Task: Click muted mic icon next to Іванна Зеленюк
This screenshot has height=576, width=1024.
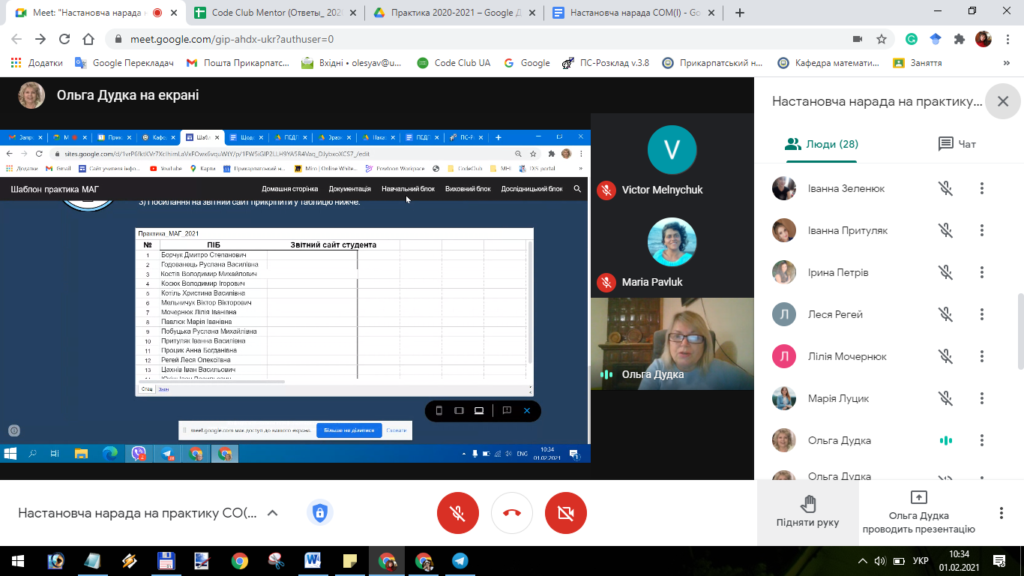Action: click(x=945, y=188)
